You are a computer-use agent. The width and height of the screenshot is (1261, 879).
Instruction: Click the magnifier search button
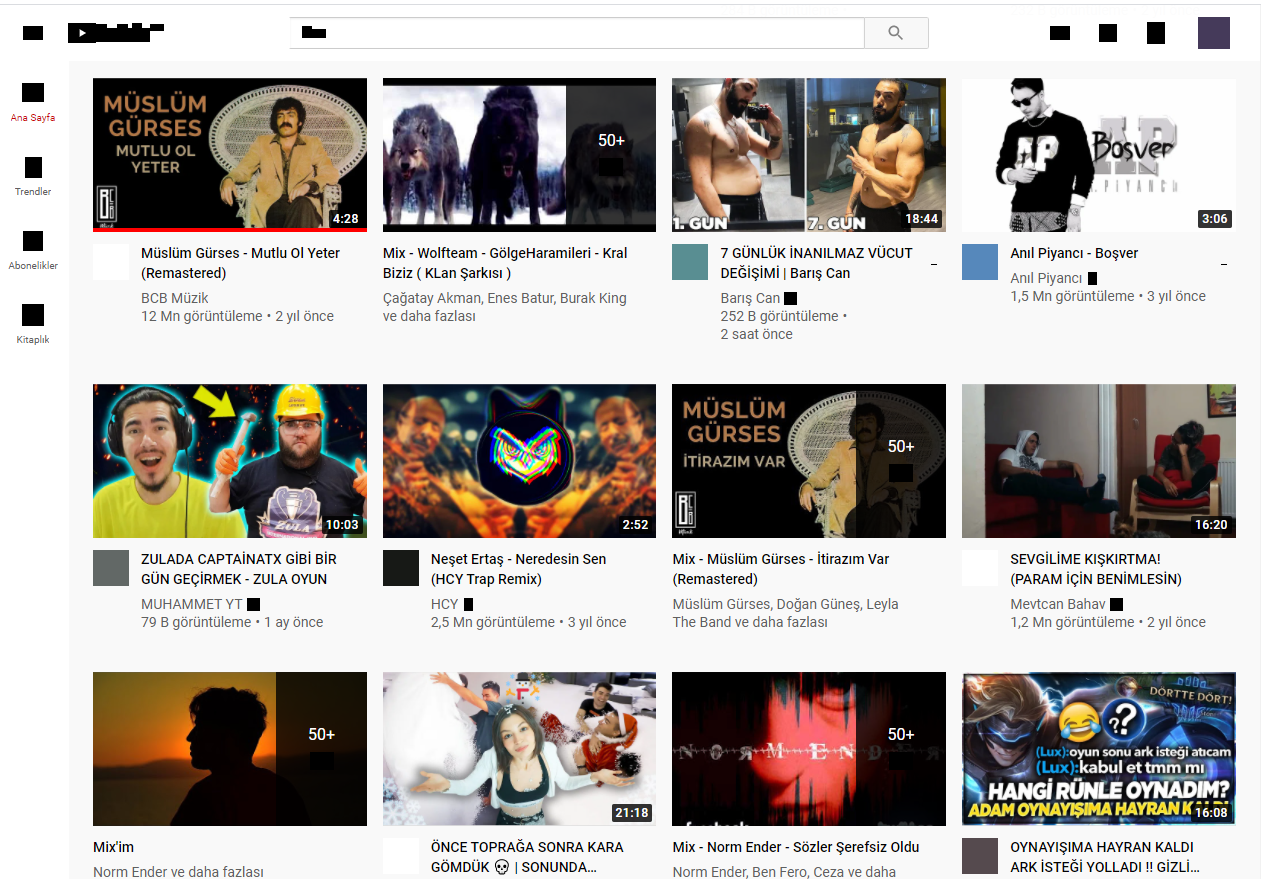tap(896, 33)
